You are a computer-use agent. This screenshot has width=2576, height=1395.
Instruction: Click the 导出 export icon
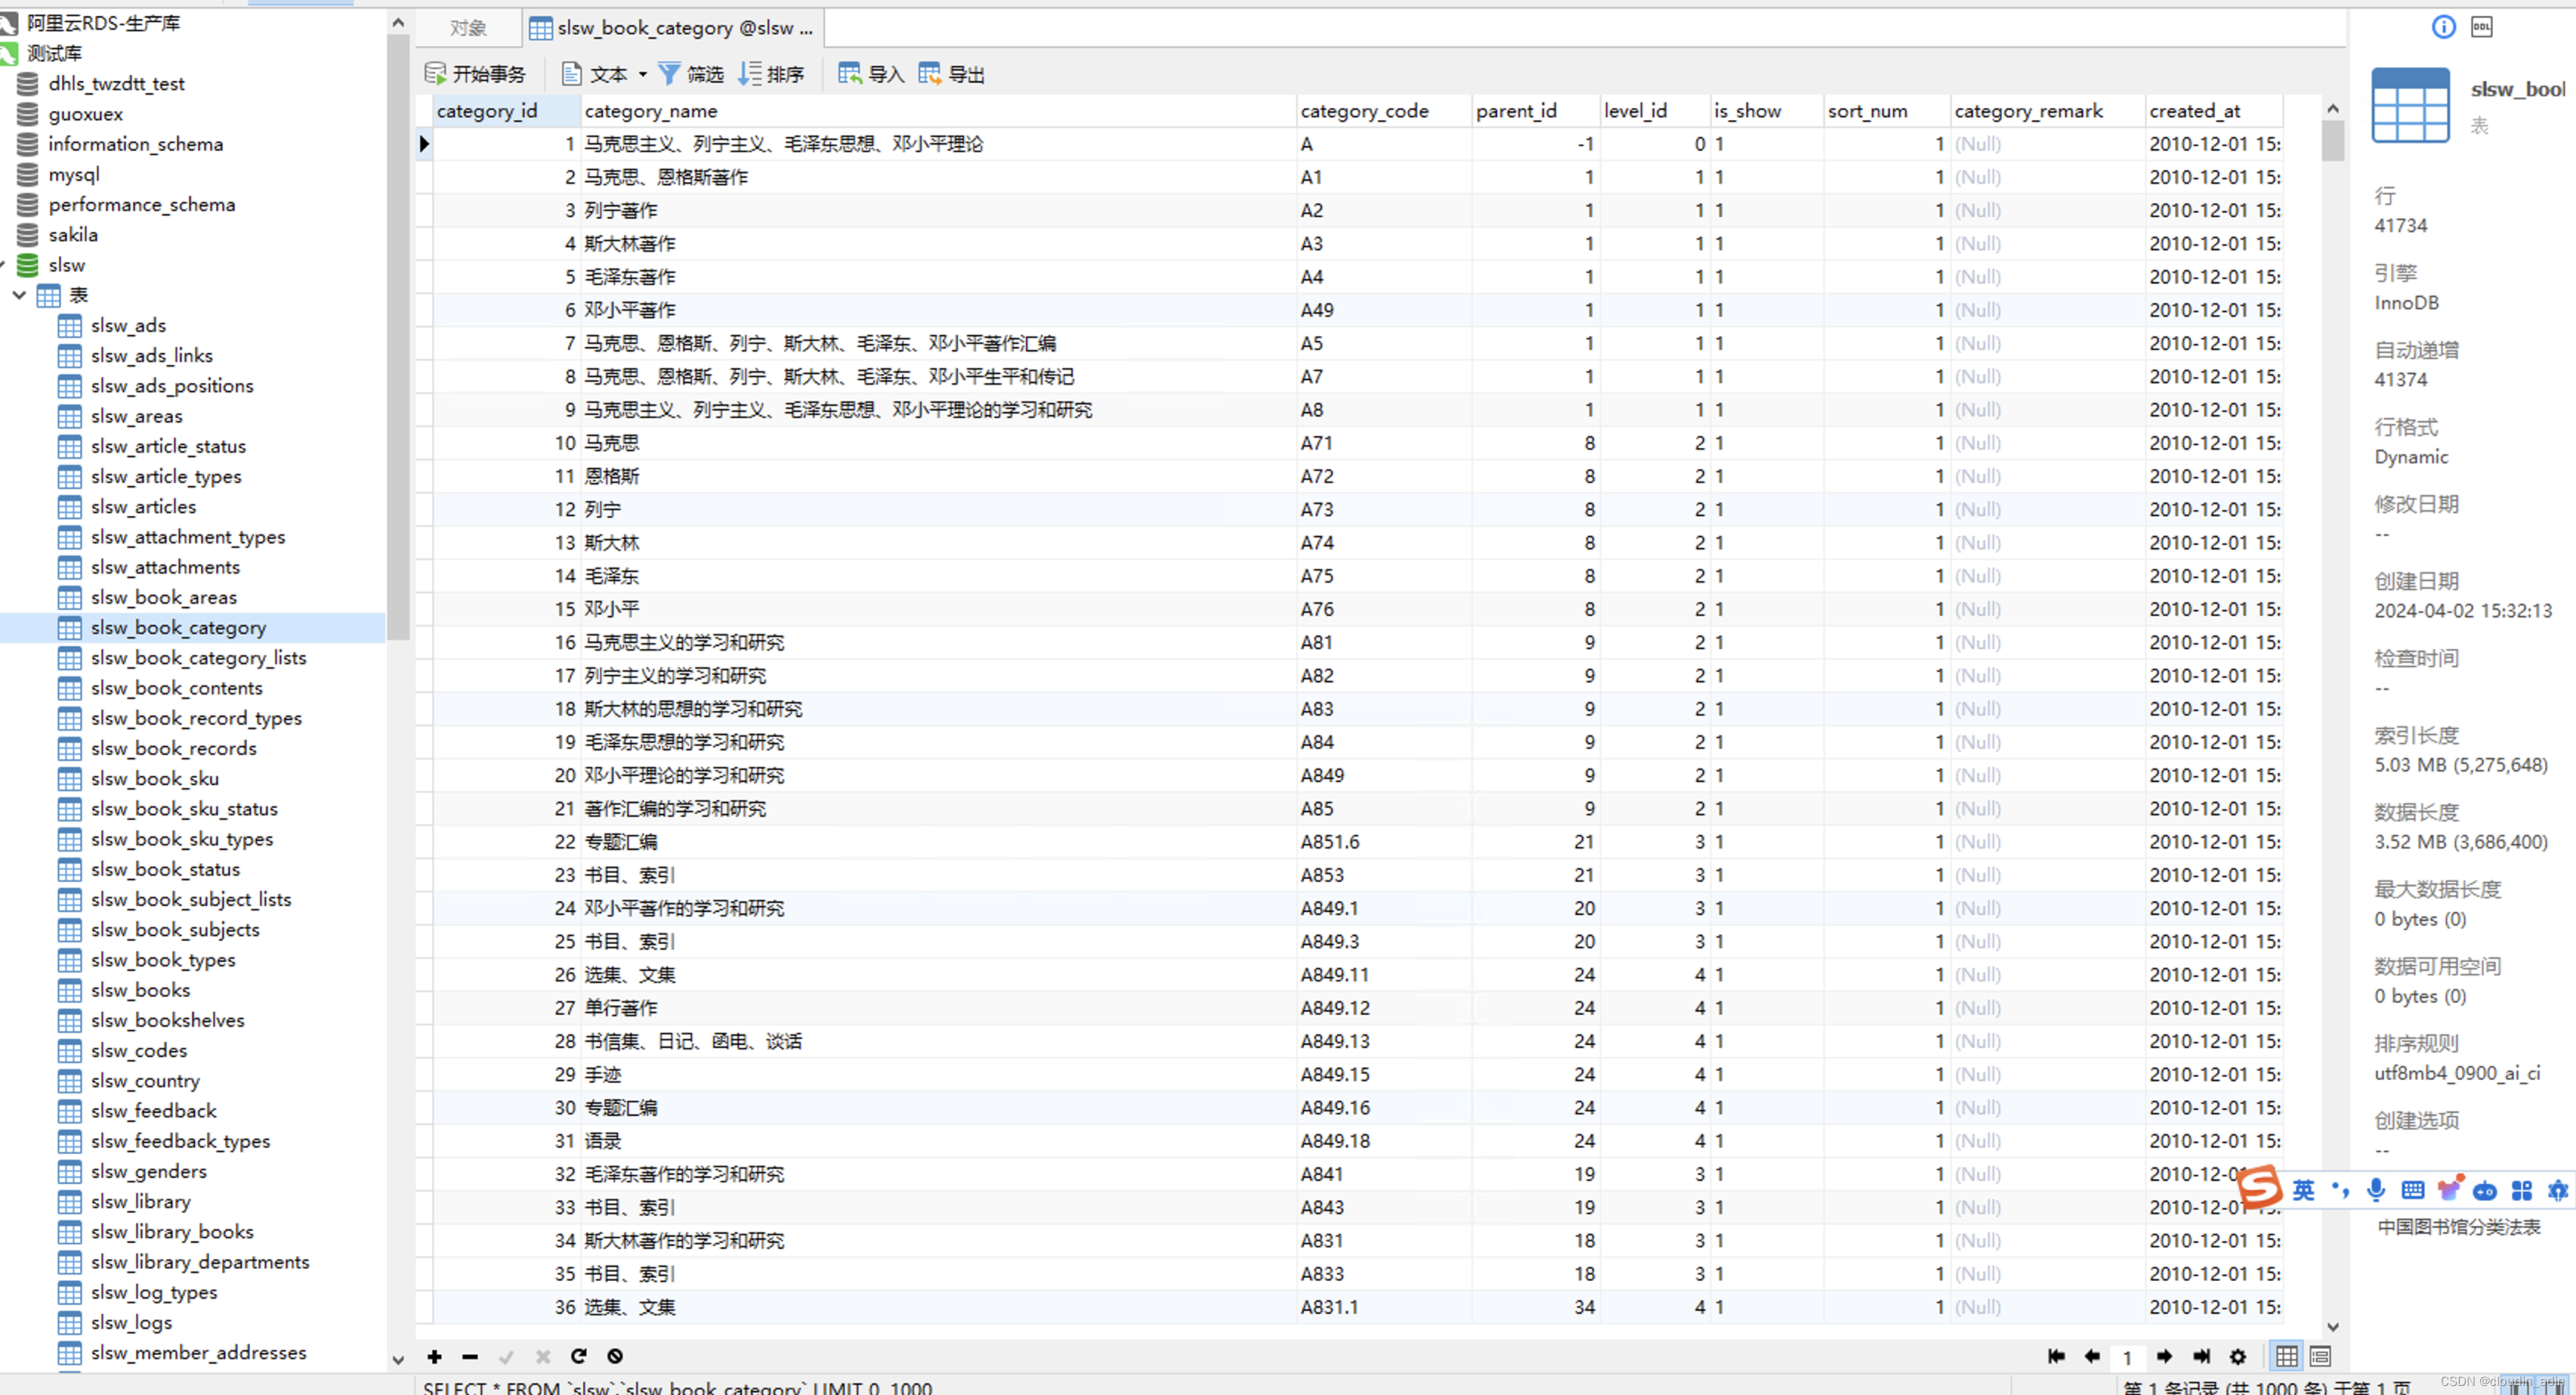930,74
